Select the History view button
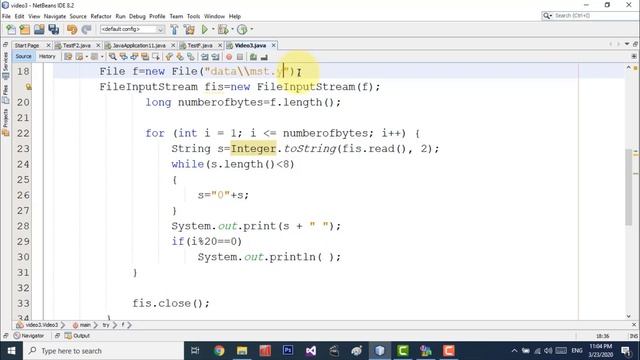 pos(47,57)
